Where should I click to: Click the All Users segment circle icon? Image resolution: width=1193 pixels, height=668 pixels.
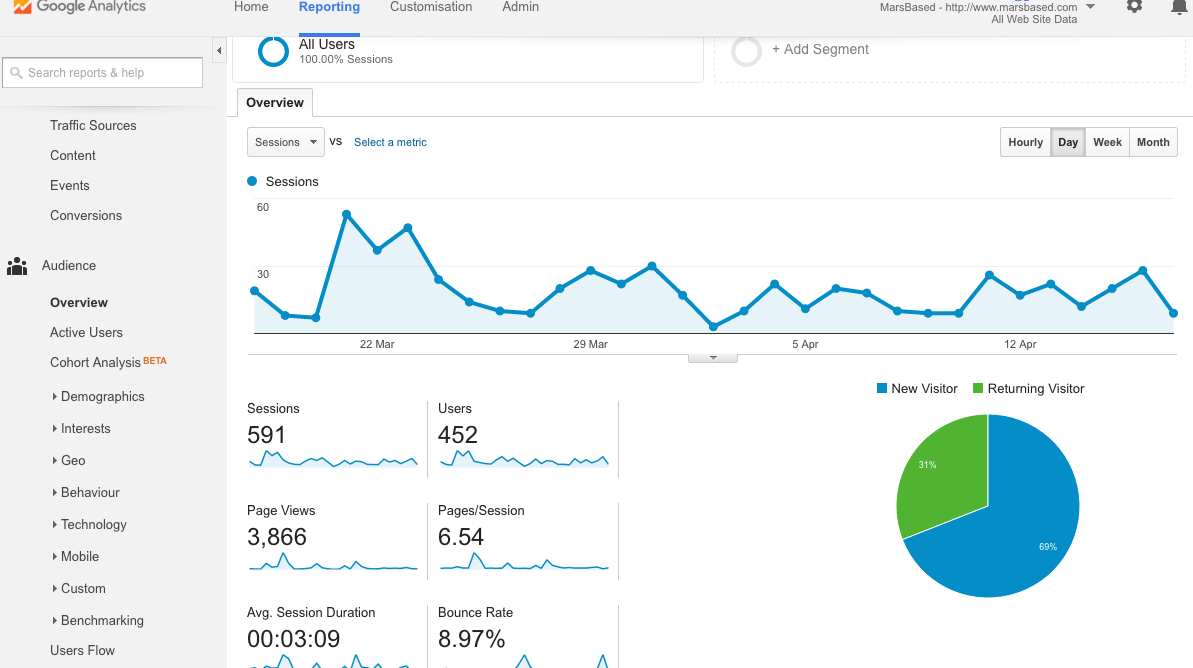click(273, 51)
